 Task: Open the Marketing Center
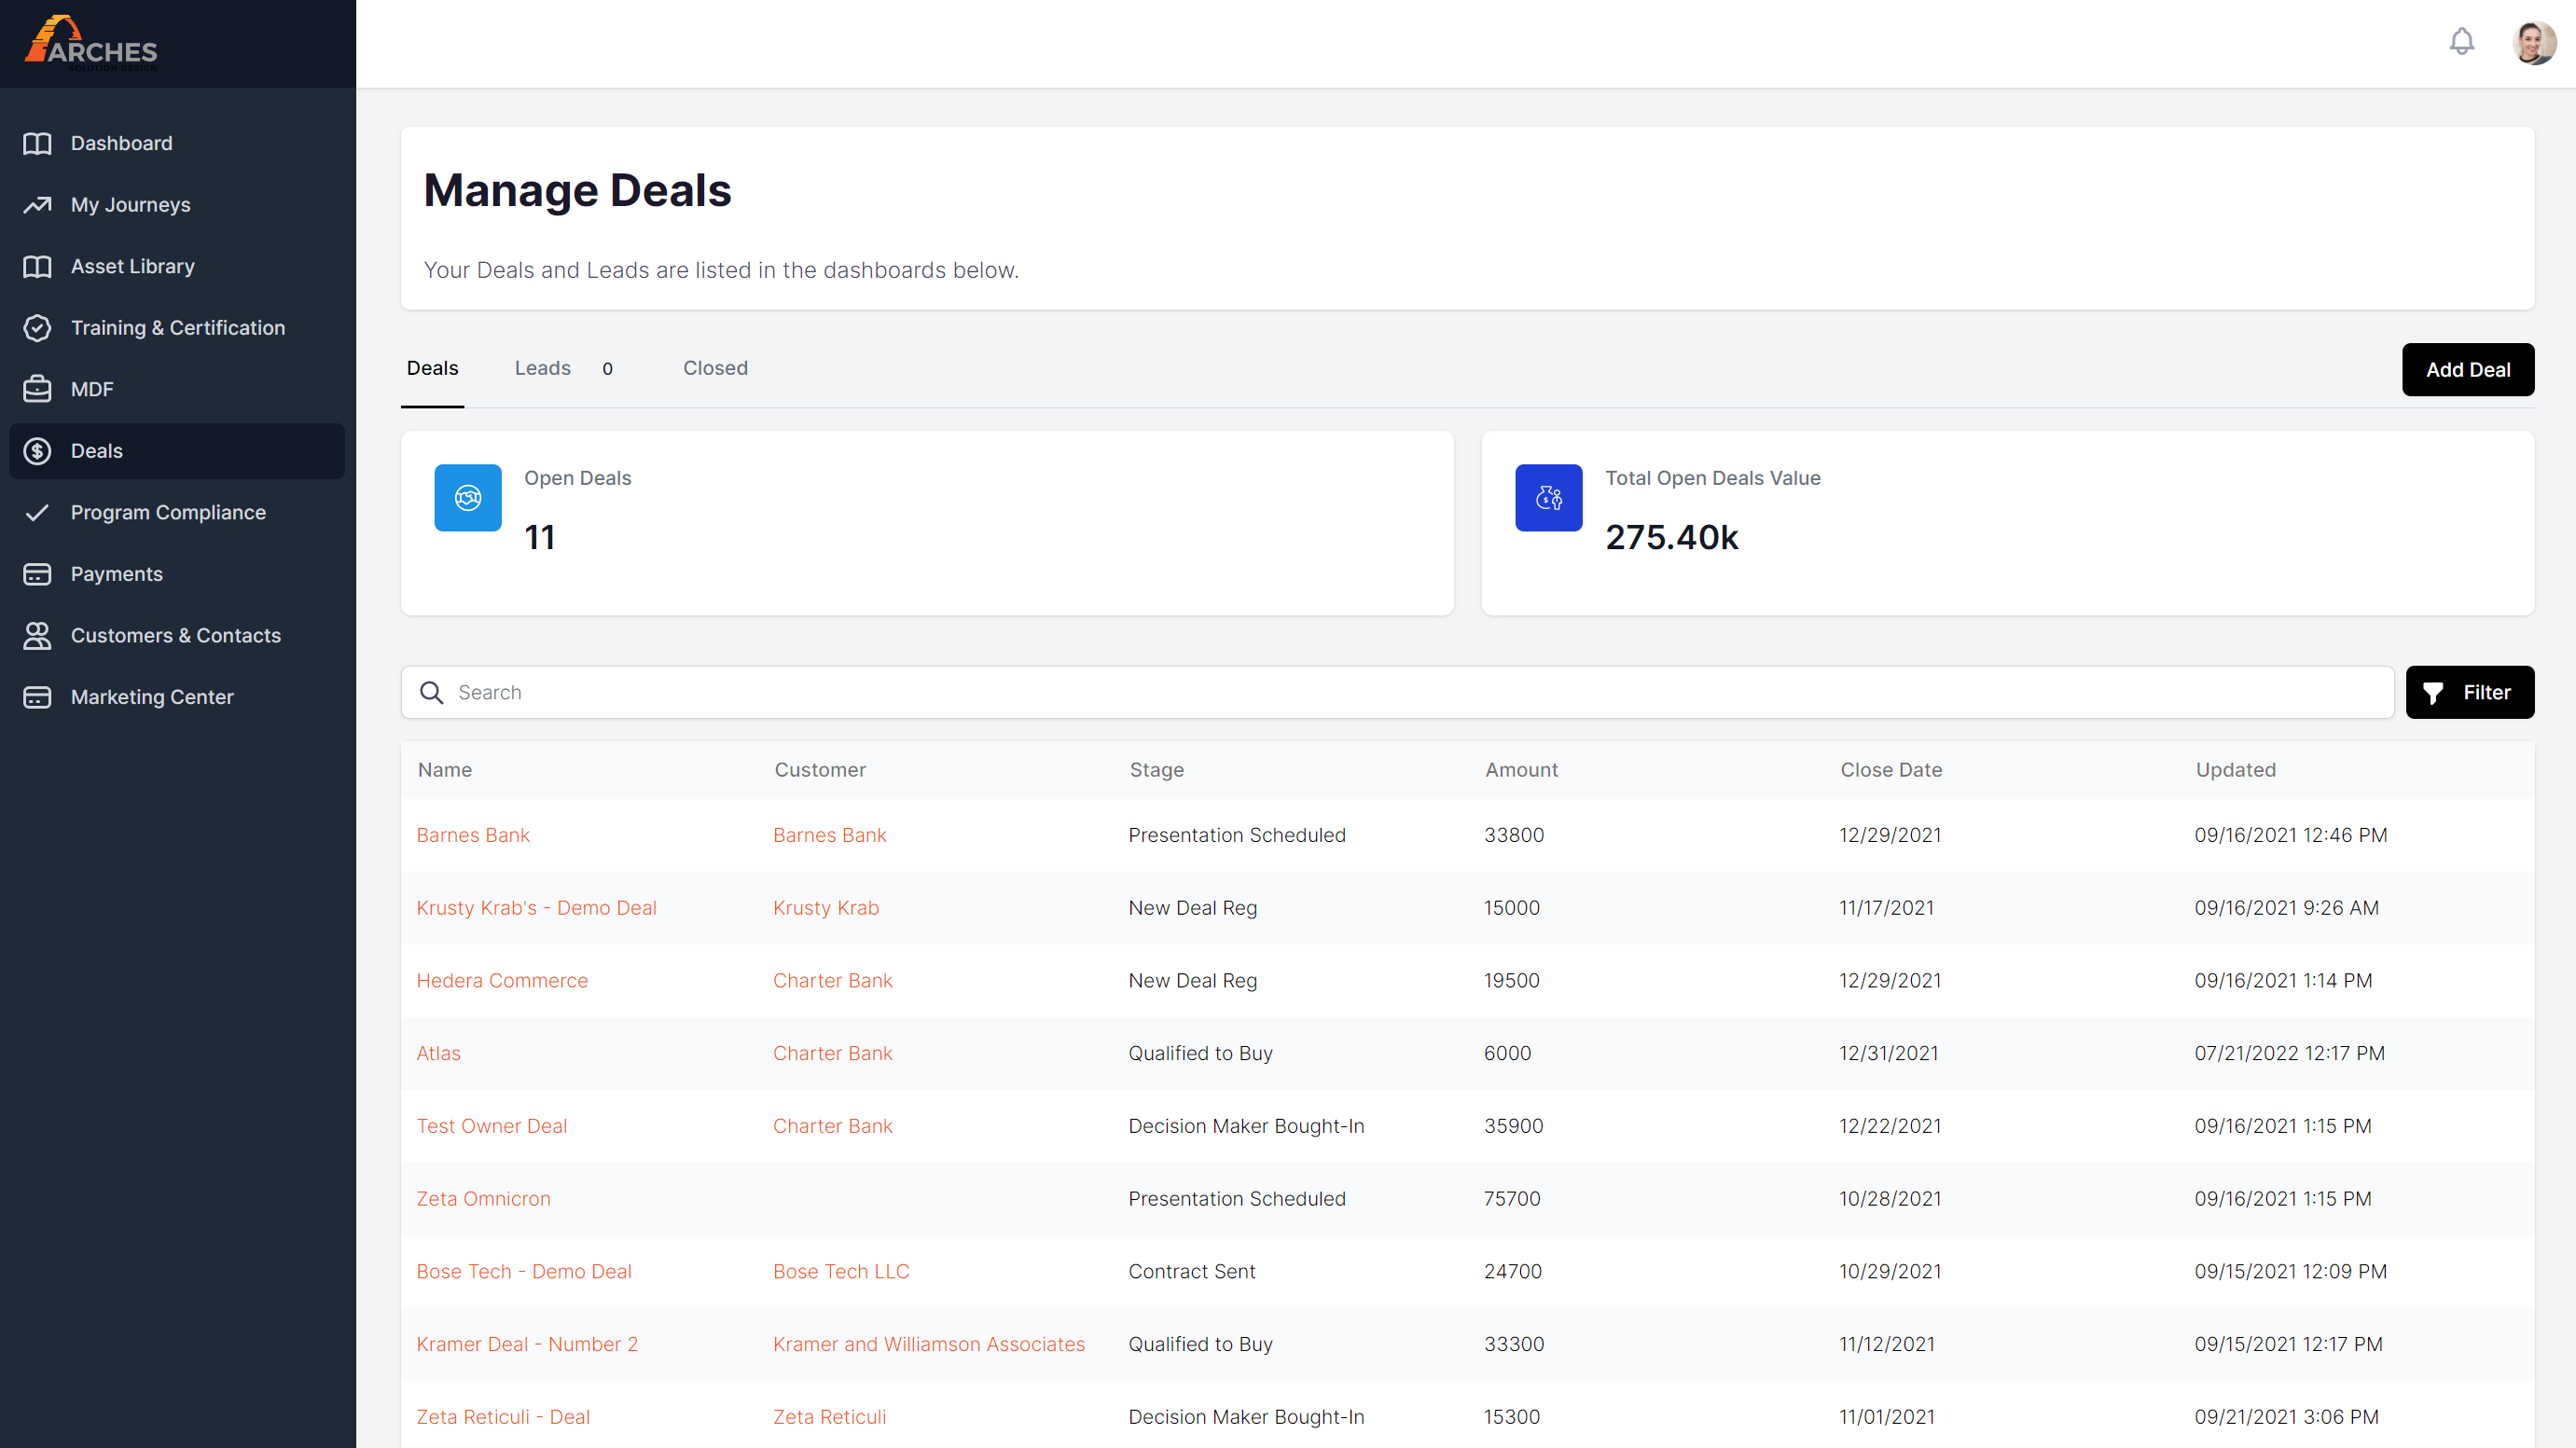click(151, 697)
